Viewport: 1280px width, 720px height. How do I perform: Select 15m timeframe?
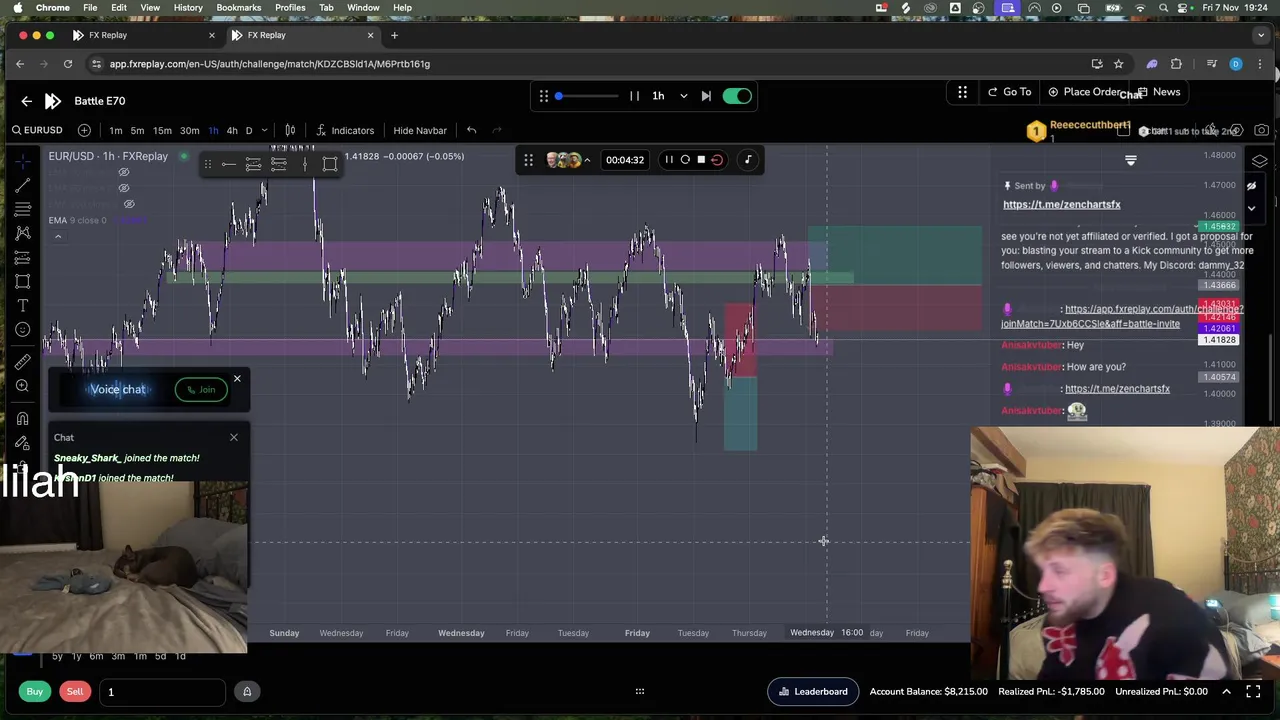162,130
